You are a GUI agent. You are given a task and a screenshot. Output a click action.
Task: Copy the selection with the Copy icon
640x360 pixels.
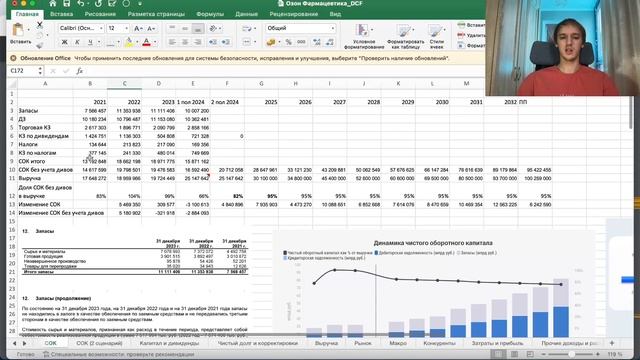pos(40,36)
